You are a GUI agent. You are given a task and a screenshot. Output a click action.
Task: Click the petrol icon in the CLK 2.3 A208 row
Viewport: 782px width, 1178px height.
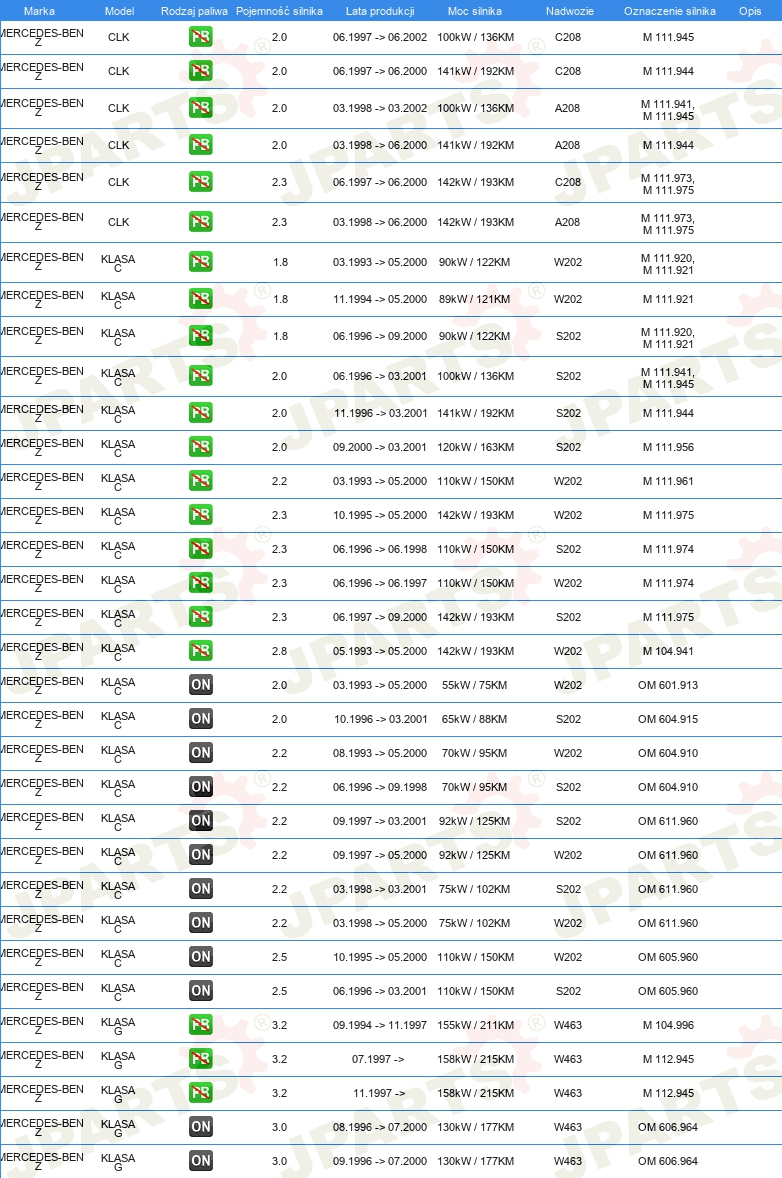click(201, 222)
